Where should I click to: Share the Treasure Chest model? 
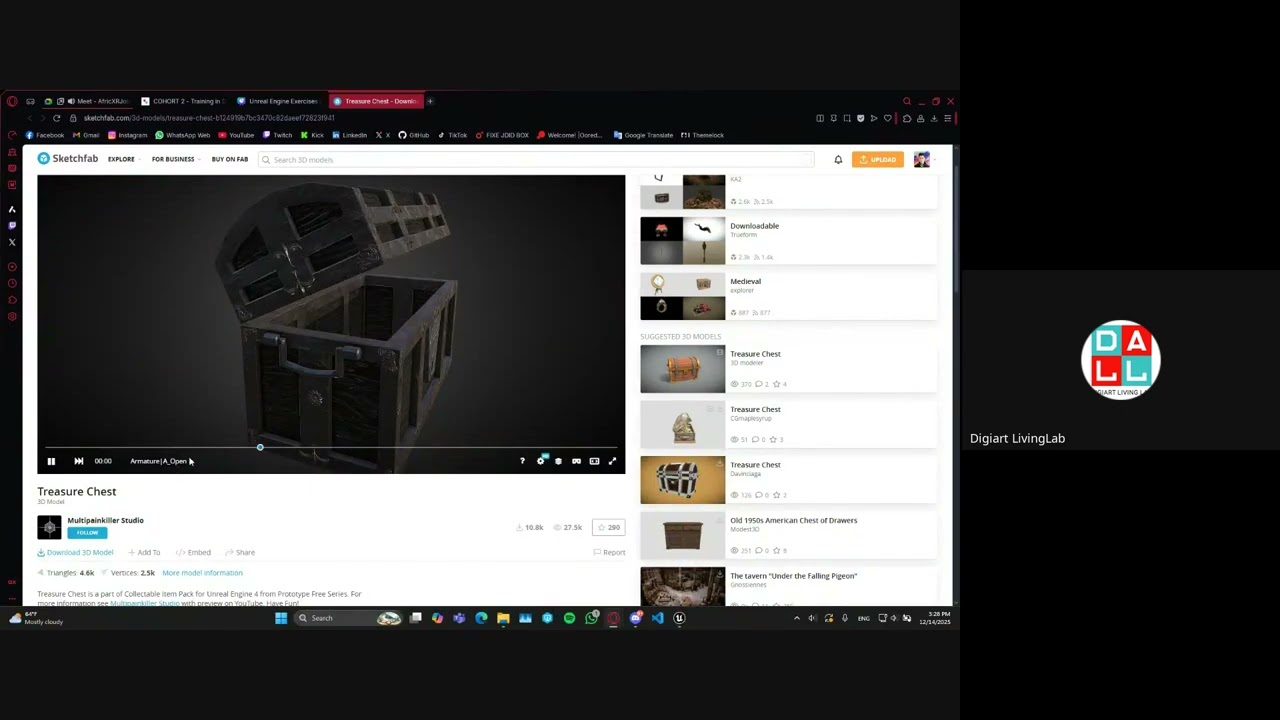coord(240,552)
